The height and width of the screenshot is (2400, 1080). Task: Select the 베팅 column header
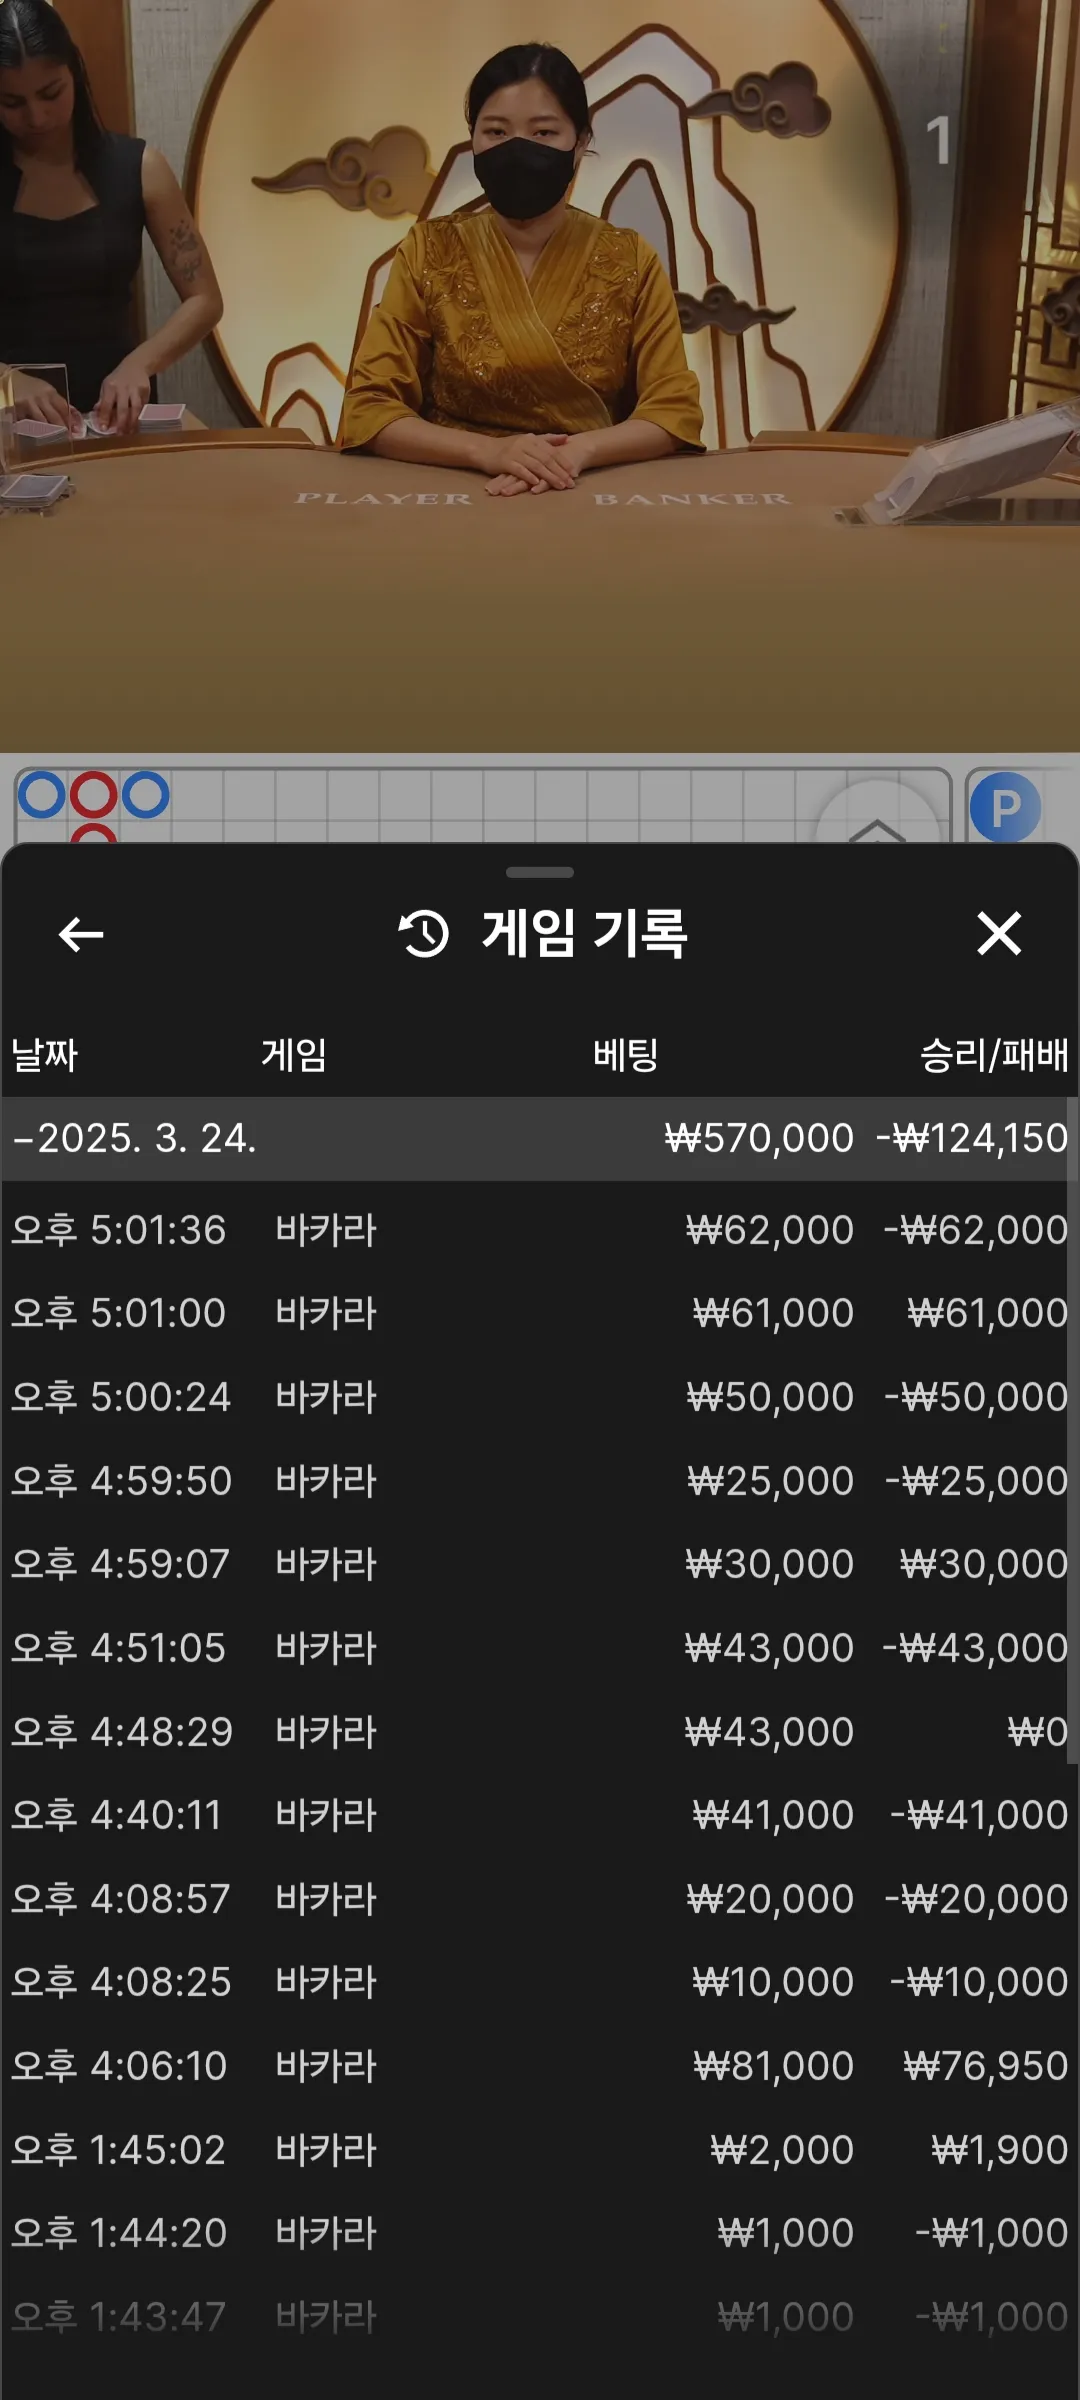tap(626, 1055)
